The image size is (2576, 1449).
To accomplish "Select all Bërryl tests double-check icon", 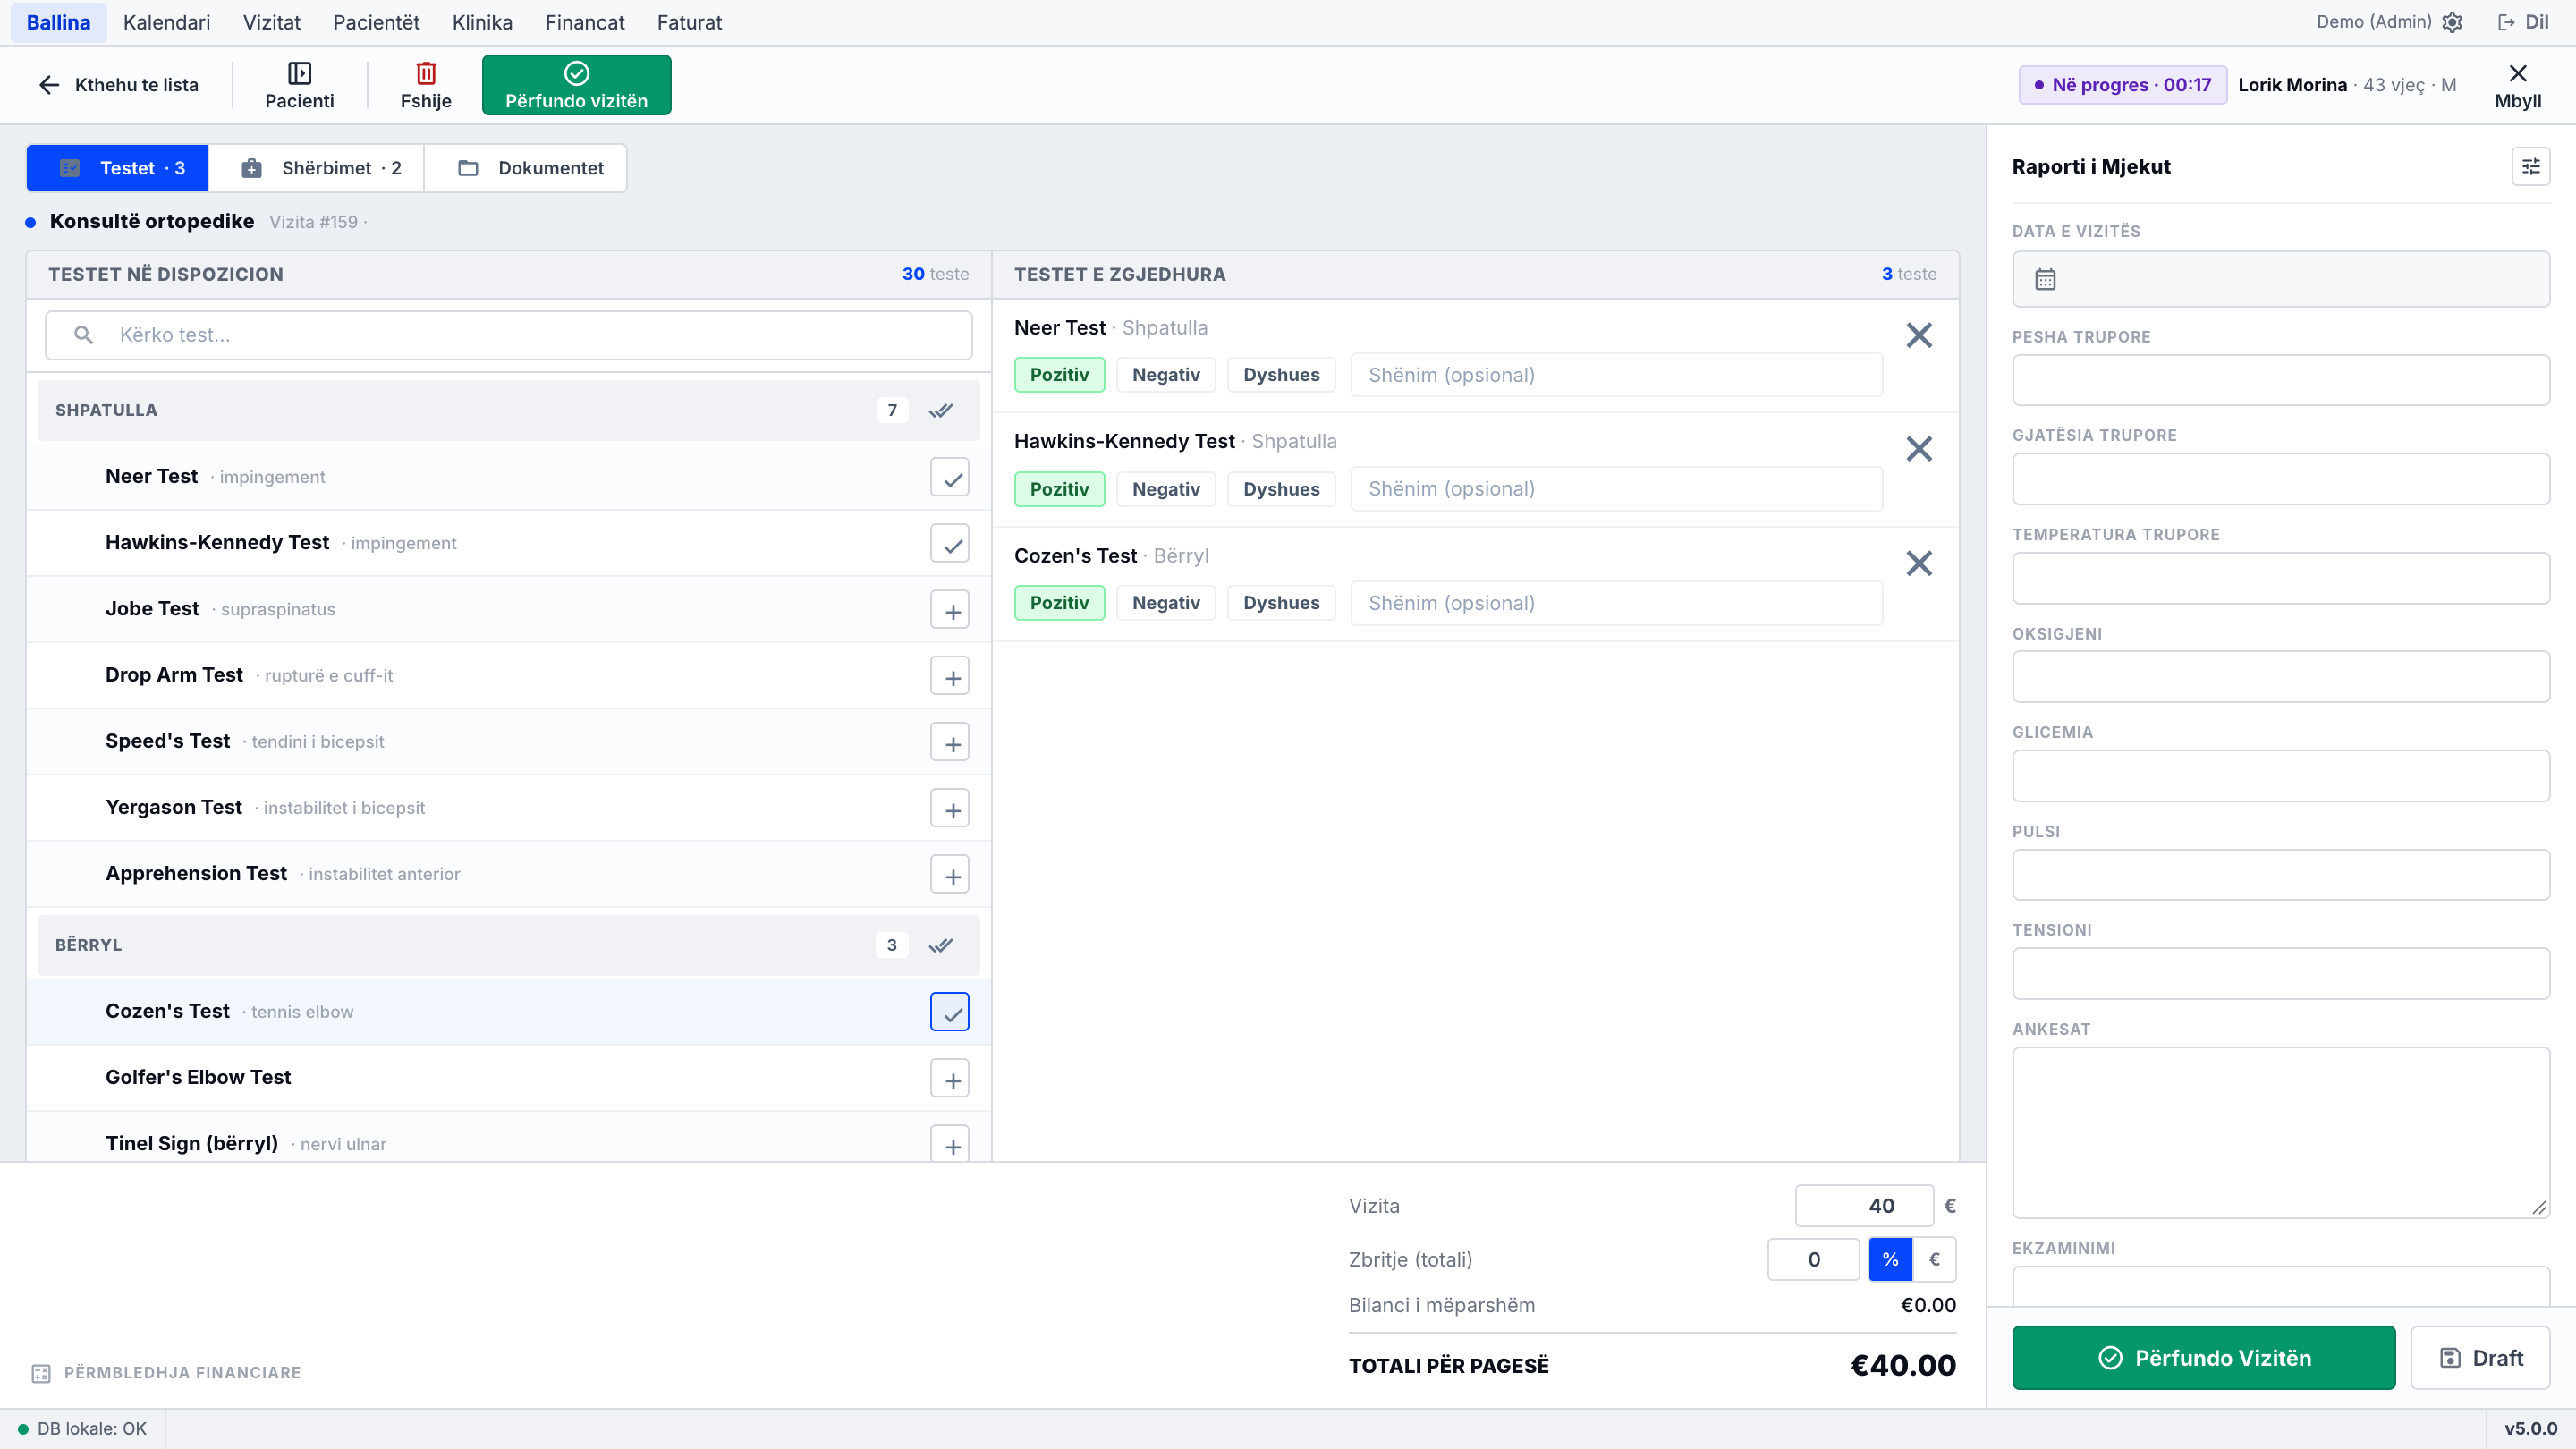I will [941, 945].
